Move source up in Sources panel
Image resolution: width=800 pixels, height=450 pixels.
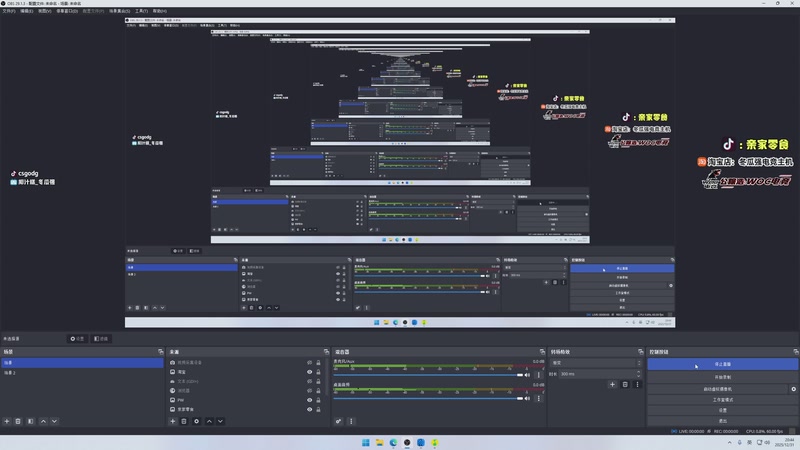[209, 421]
